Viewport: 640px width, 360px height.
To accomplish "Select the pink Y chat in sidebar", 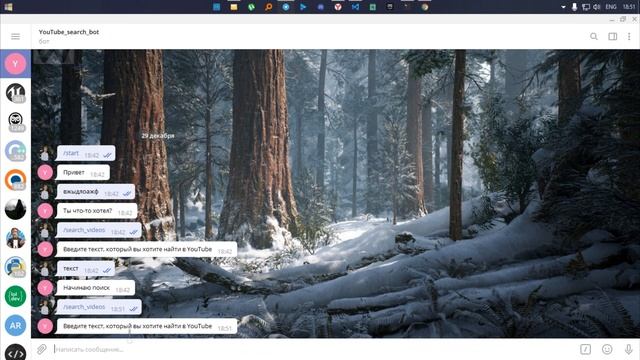I will (16, 64).
